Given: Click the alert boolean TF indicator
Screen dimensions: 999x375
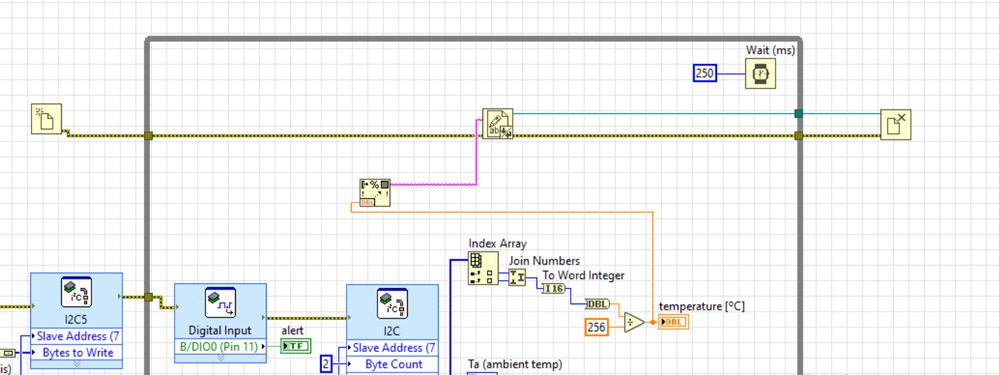Looking at the screenshot, I should click(295, 346).
